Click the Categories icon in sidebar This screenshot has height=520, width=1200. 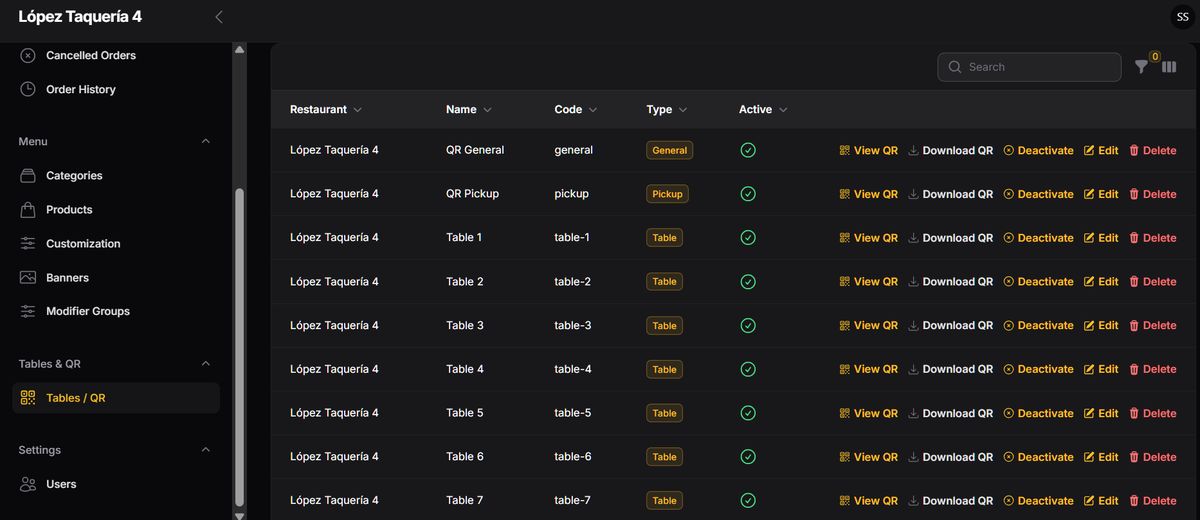point(28,175)
